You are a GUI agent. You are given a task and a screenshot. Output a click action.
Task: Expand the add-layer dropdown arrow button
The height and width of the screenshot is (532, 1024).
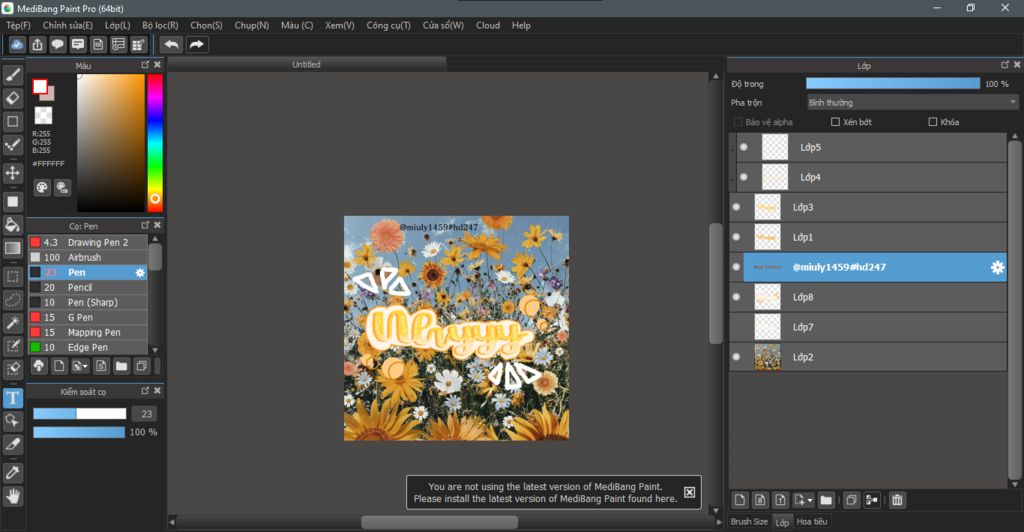pos(803,500)
